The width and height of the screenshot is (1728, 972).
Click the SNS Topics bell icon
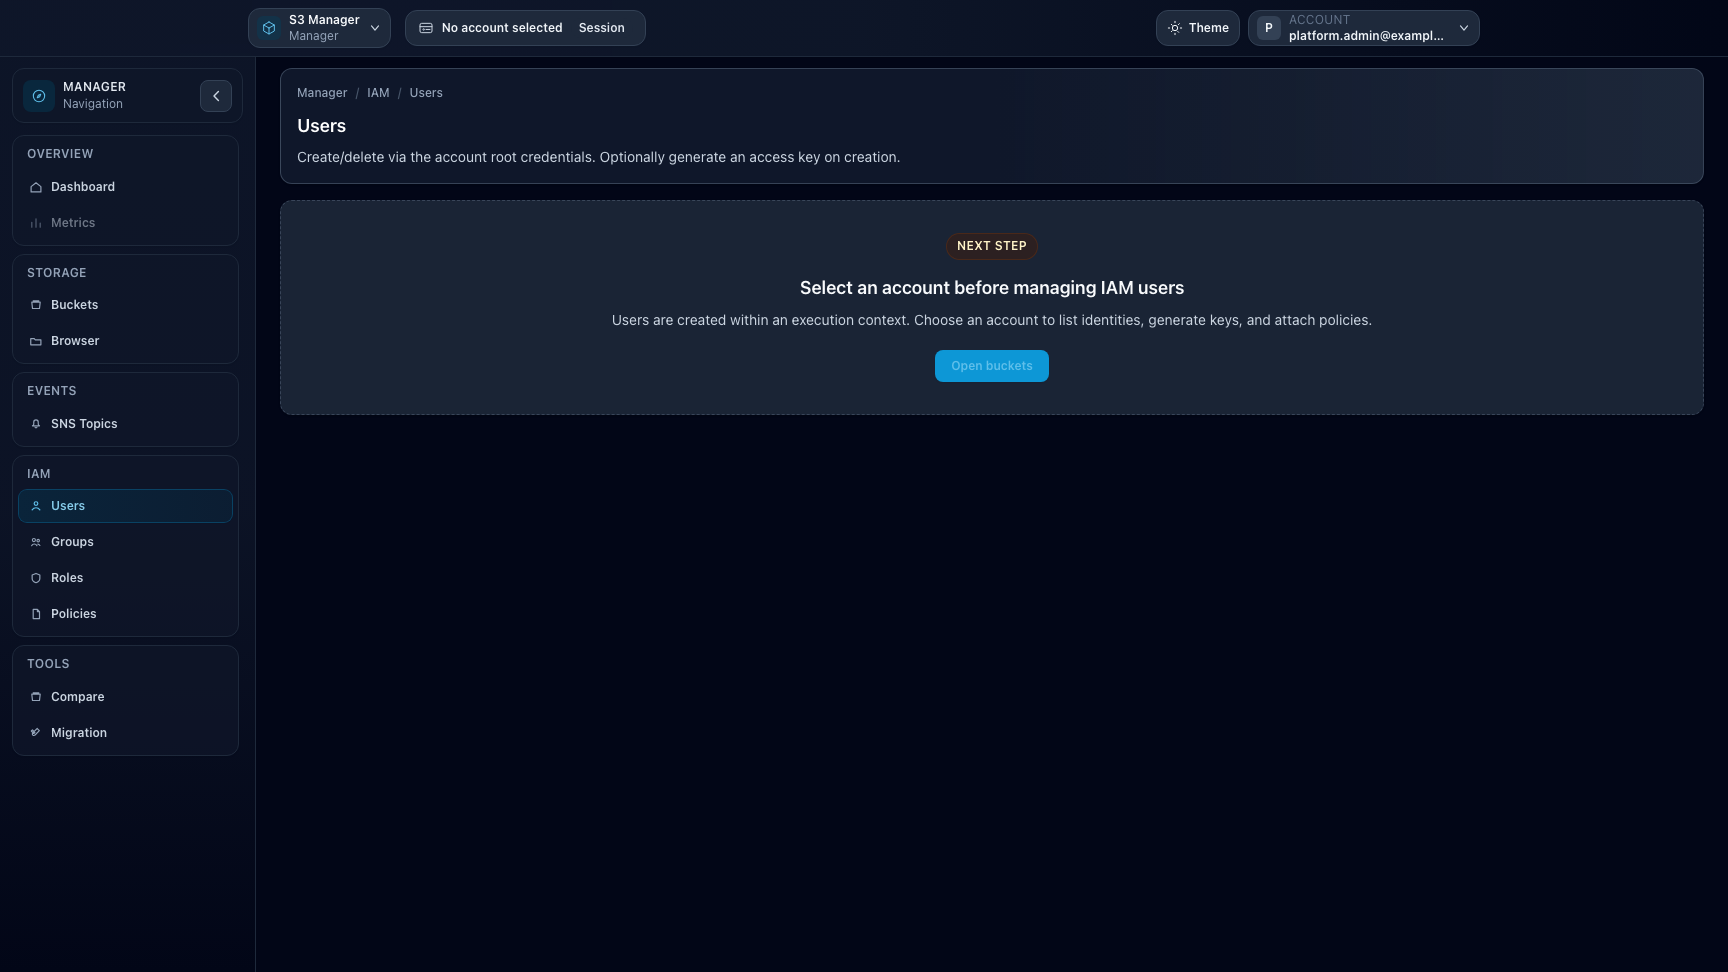(x=36, y=423)
